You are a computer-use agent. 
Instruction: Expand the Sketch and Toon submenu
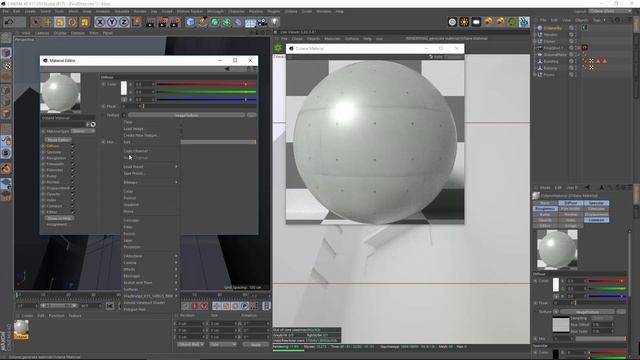151,282
